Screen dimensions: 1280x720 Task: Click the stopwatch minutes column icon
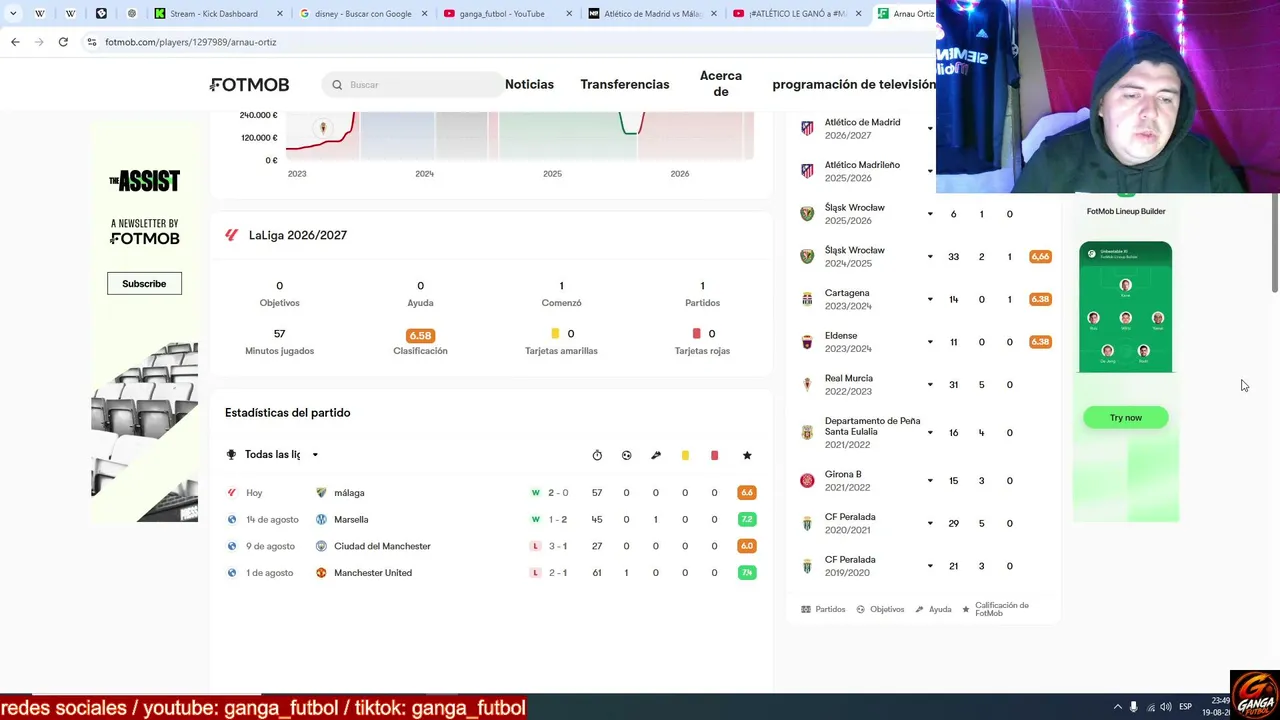[597, 455]
